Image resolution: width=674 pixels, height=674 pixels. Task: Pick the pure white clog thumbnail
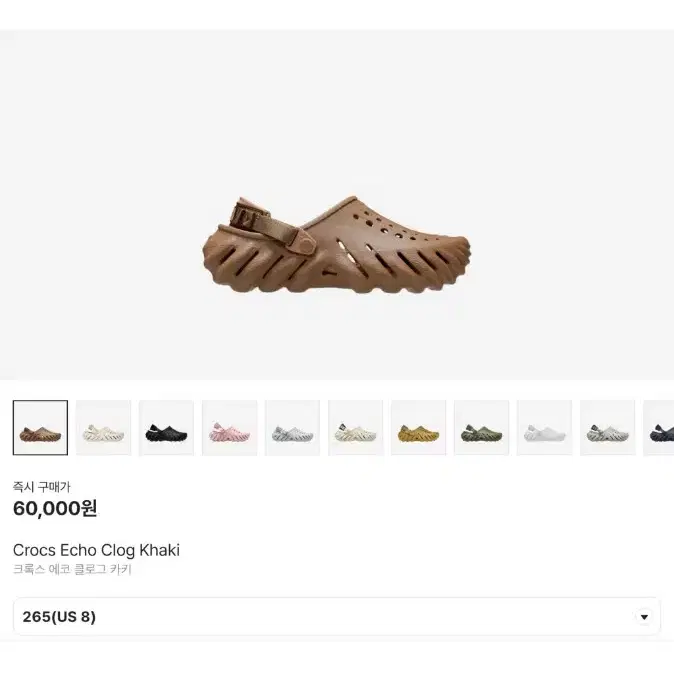(545, 428)
